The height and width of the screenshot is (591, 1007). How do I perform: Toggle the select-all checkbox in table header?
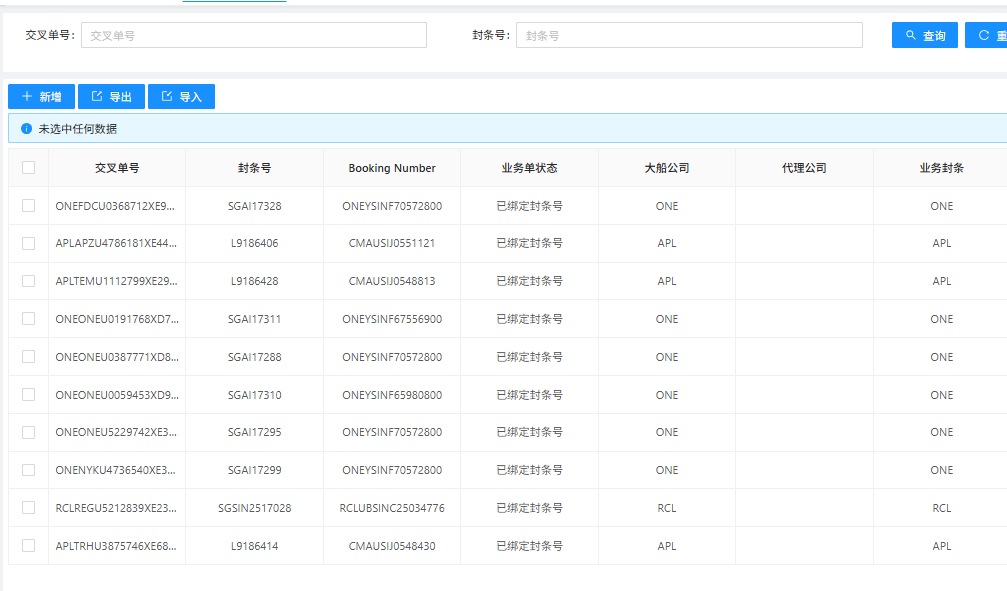(28, 168)
